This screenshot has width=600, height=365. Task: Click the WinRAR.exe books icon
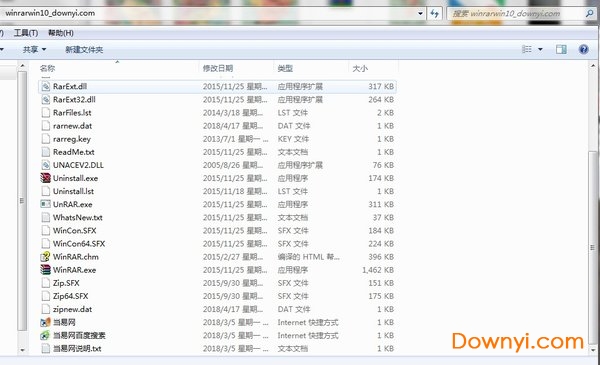(46, 270)
